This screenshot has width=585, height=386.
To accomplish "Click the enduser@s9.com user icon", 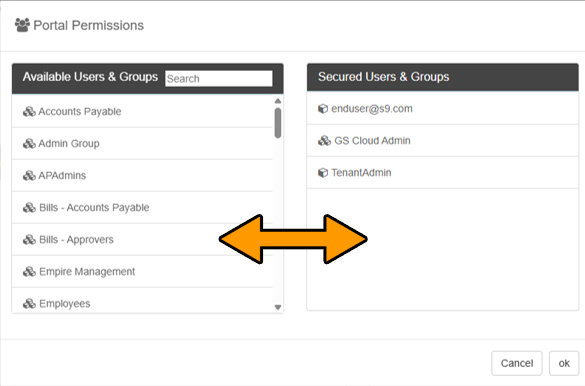I will point(323,109).
